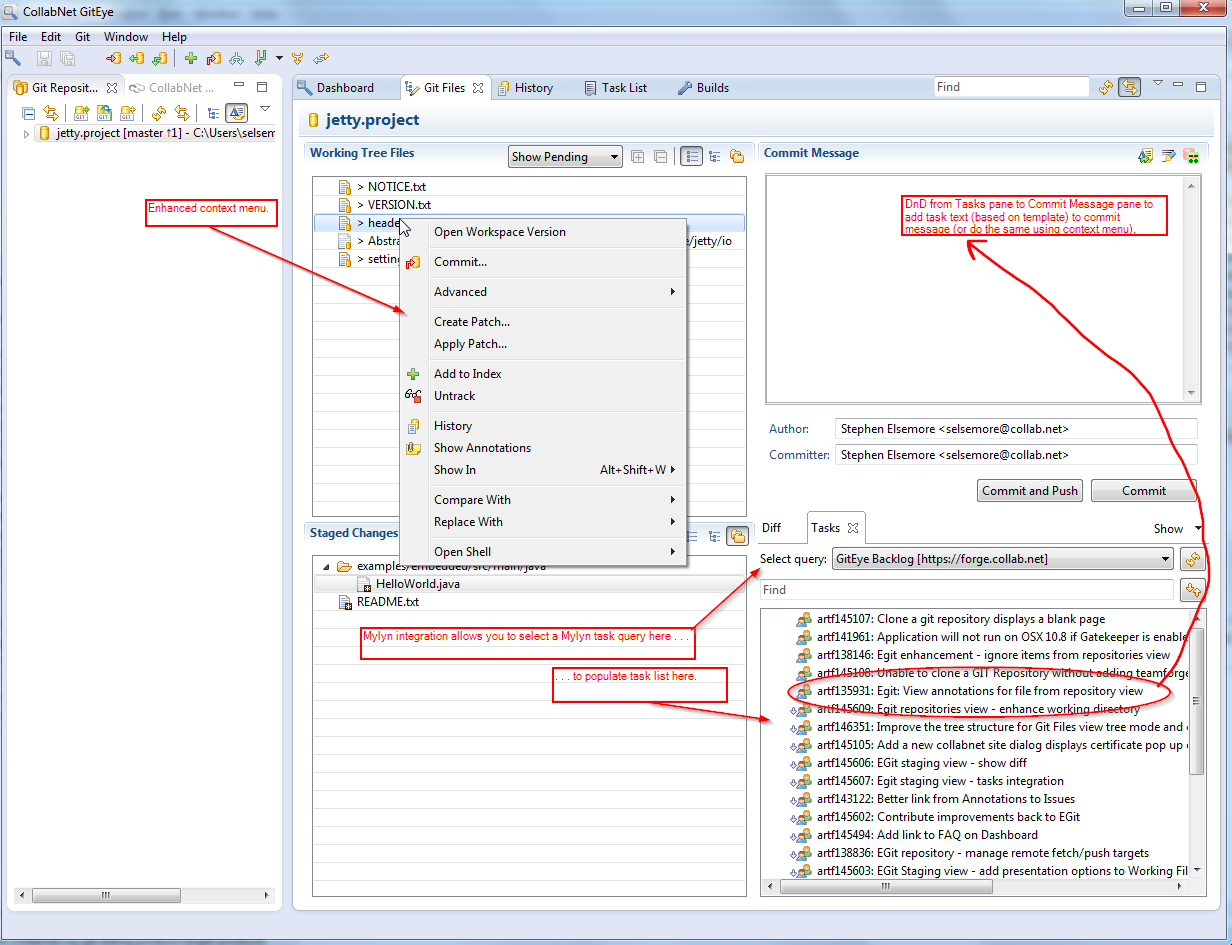Screen dimensions: 1232x945
Task: Click the search magnifier icon in main toolbar
Action: coord(13,58)
